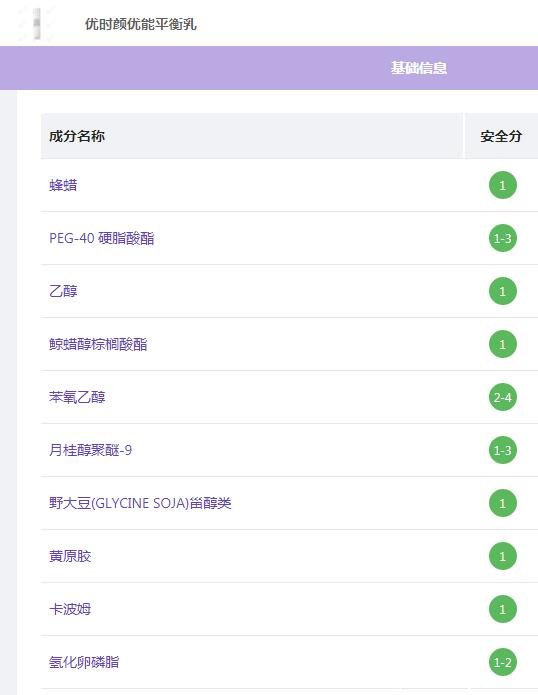Click the safety score badge for 蜂蜡

click(503, 185)
